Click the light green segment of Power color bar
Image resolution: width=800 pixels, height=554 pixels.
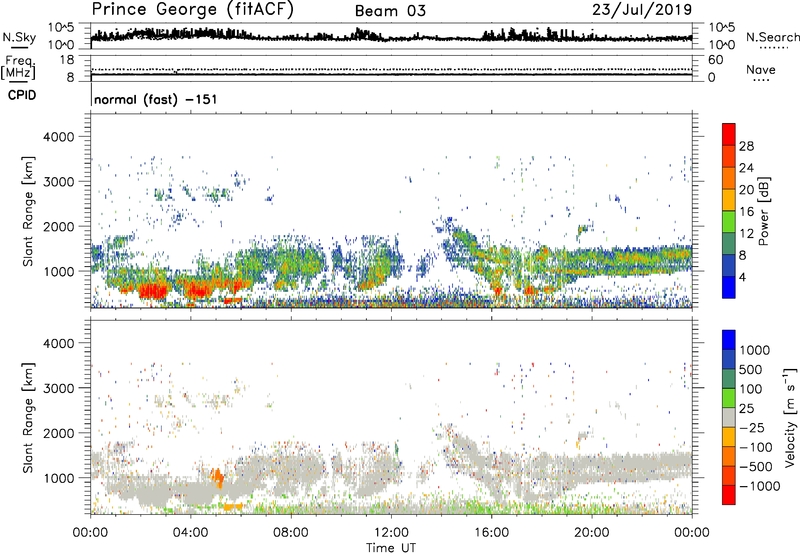pyautogui.click(x=729, y=222)
